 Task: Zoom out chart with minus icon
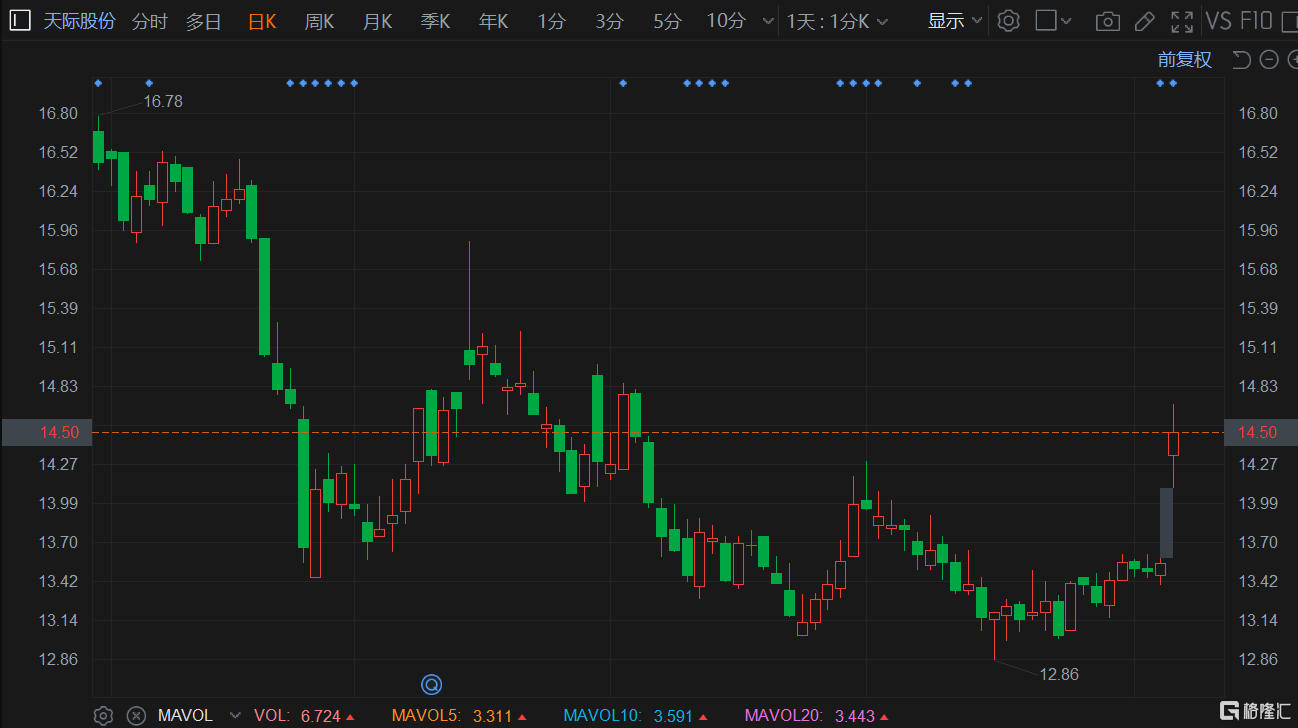[x=1269, y=60]
